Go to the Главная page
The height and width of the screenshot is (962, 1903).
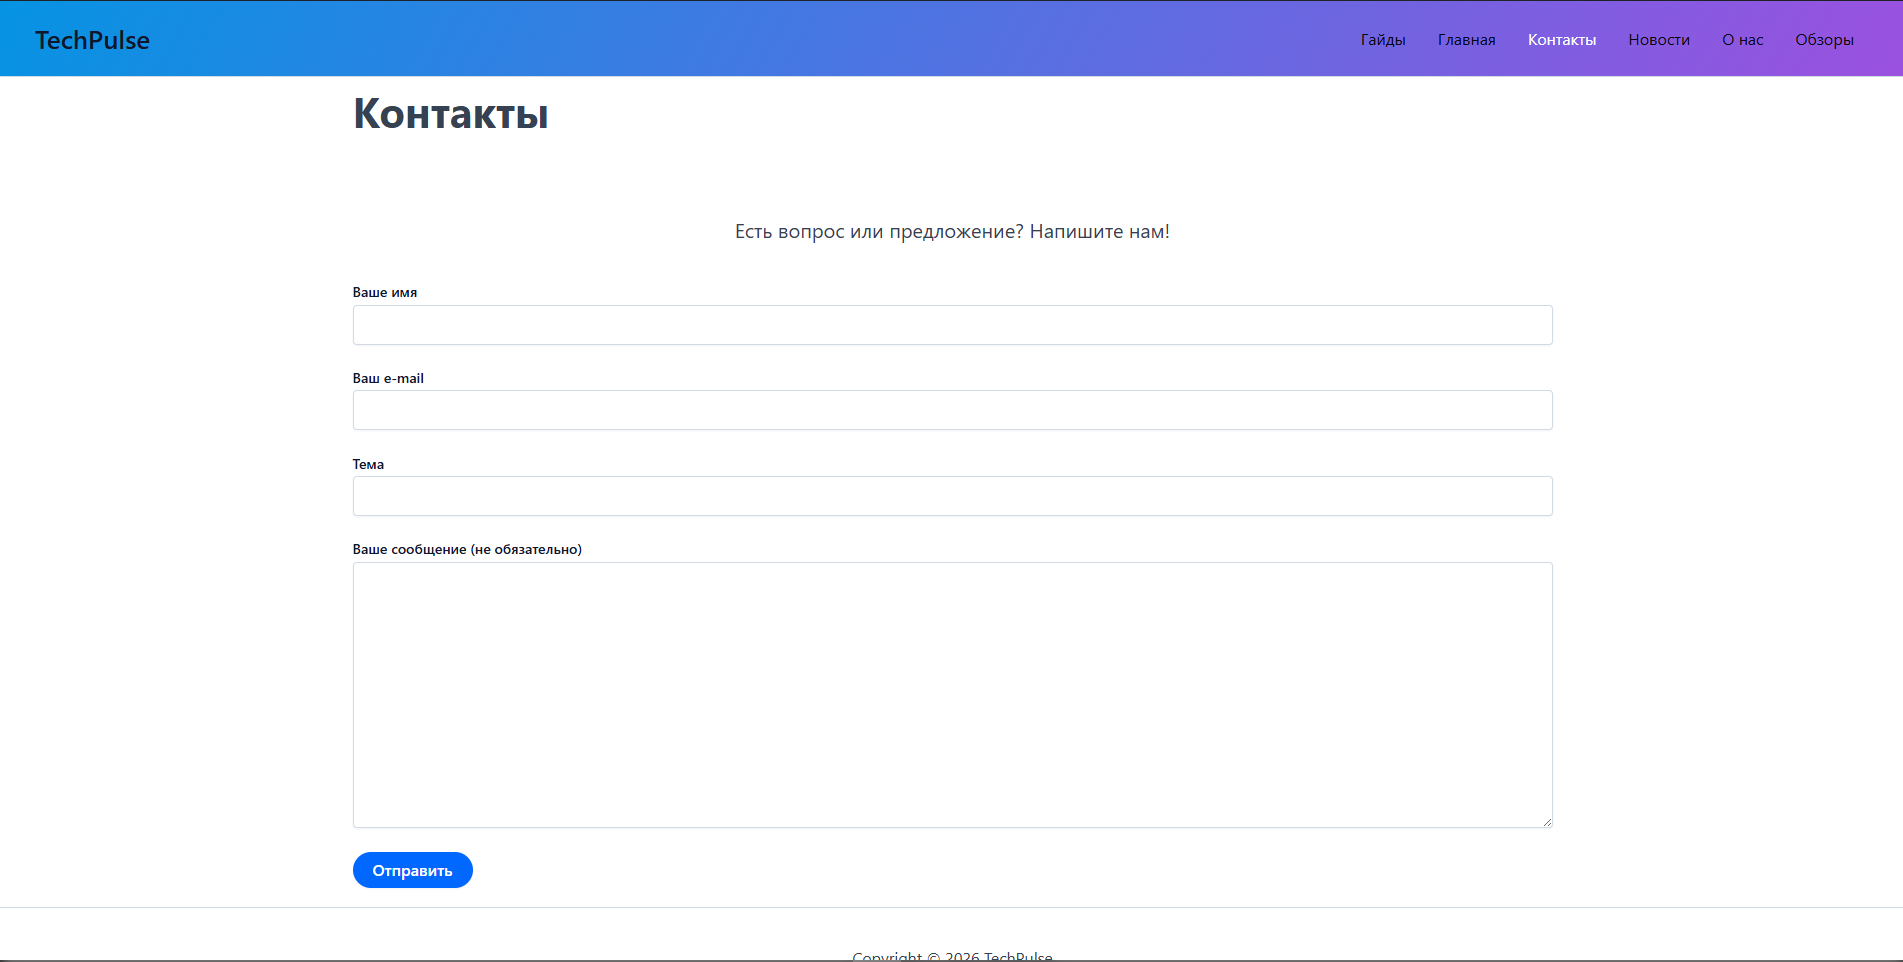tap(1466, 40)
